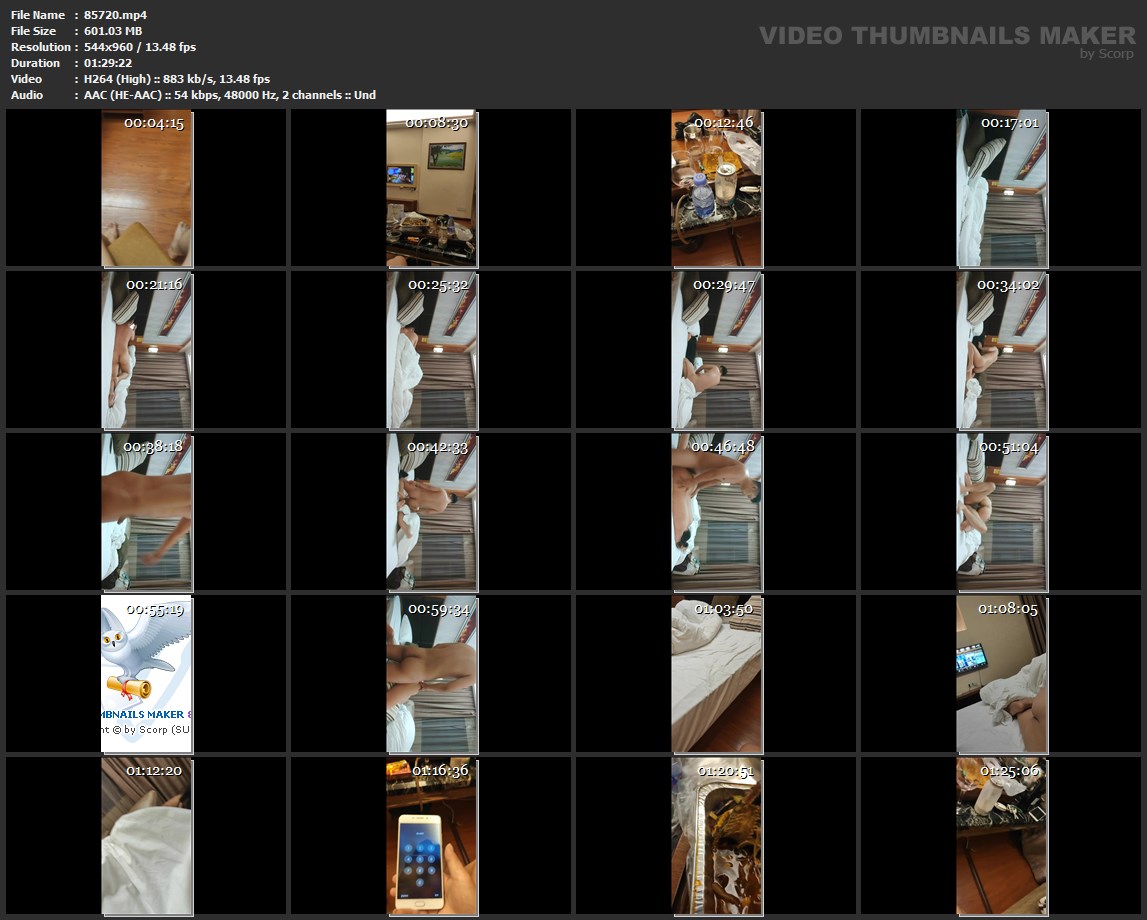This screenshot has height=920, width=1147.
Task: Select the frame stamped 00:17:01
Action: pos(1001,189)
